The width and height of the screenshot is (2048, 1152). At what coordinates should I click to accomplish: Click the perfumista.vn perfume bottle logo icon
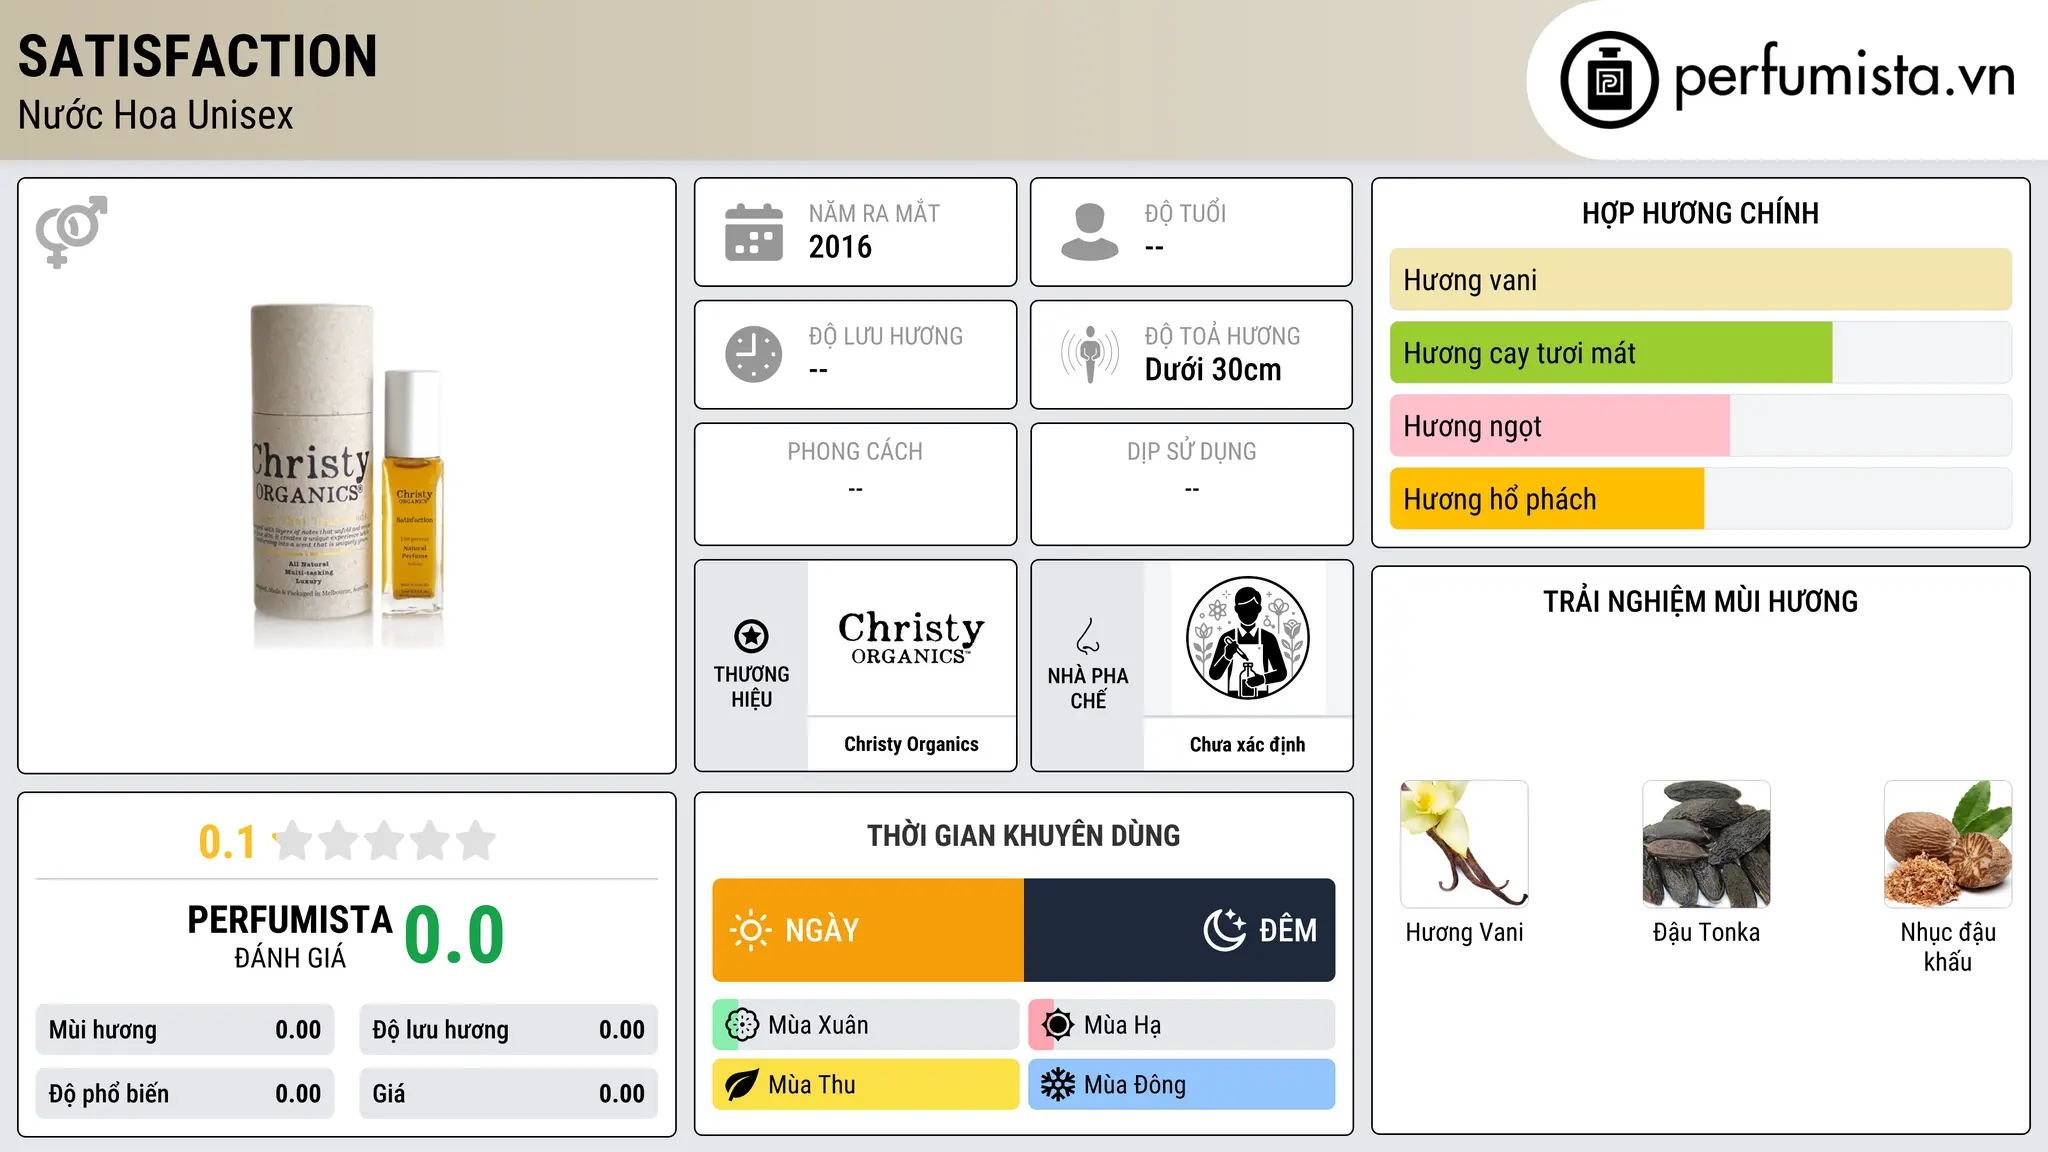tap(1609, 80)
